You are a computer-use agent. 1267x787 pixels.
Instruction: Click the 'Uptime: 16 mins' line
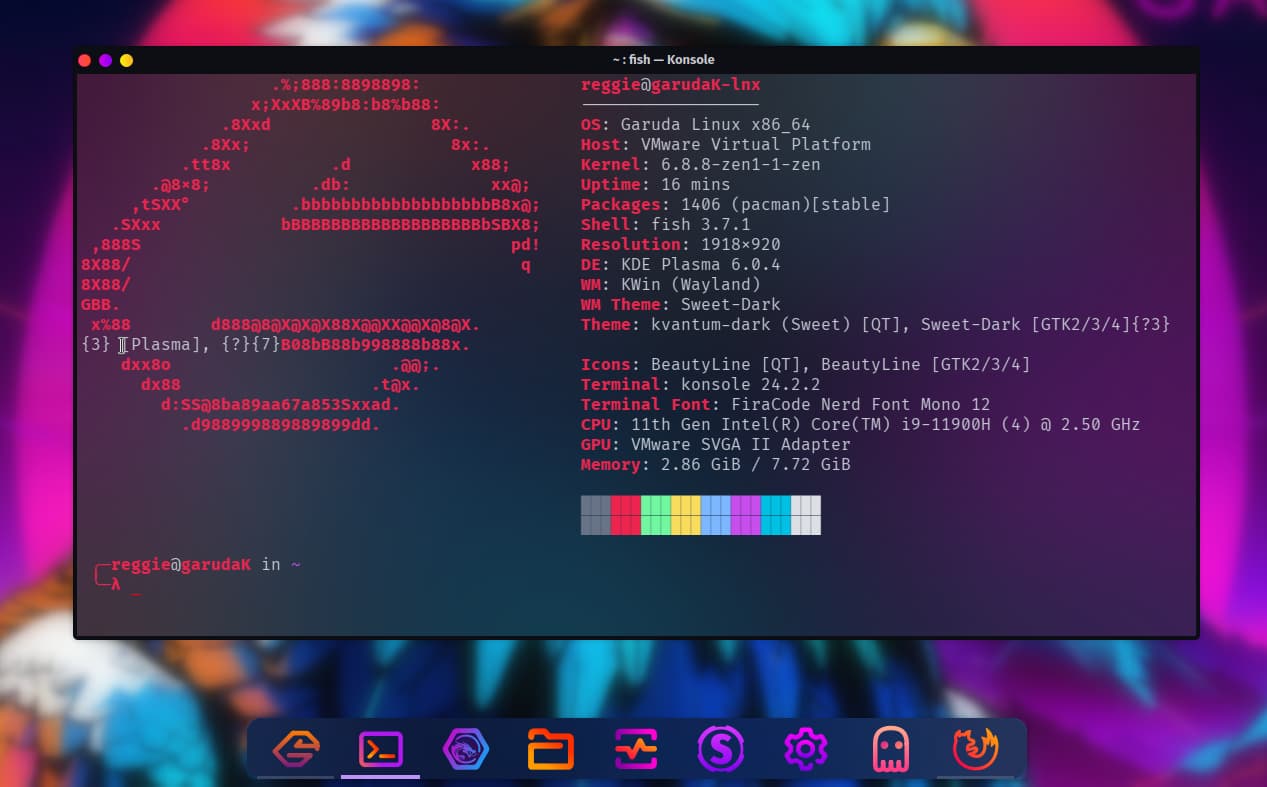[x=656, y=185]
